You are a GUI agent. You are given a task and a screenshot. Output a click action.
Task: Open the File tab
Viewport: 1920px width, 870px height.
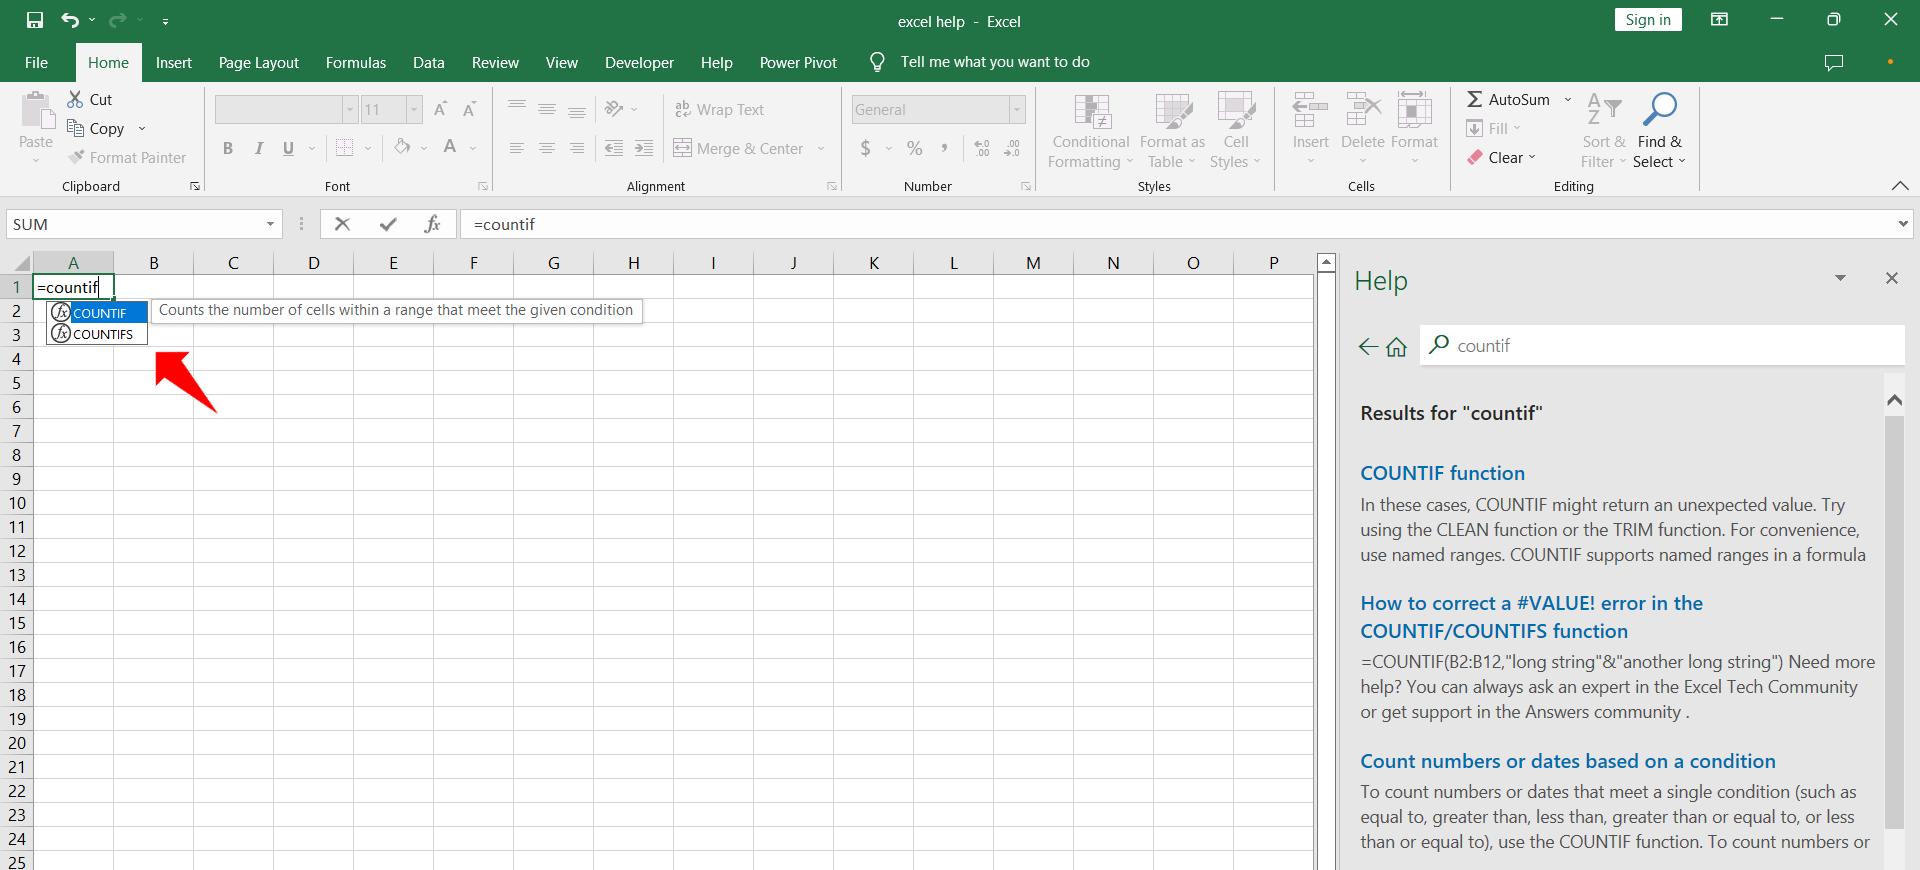coord(36,62)
